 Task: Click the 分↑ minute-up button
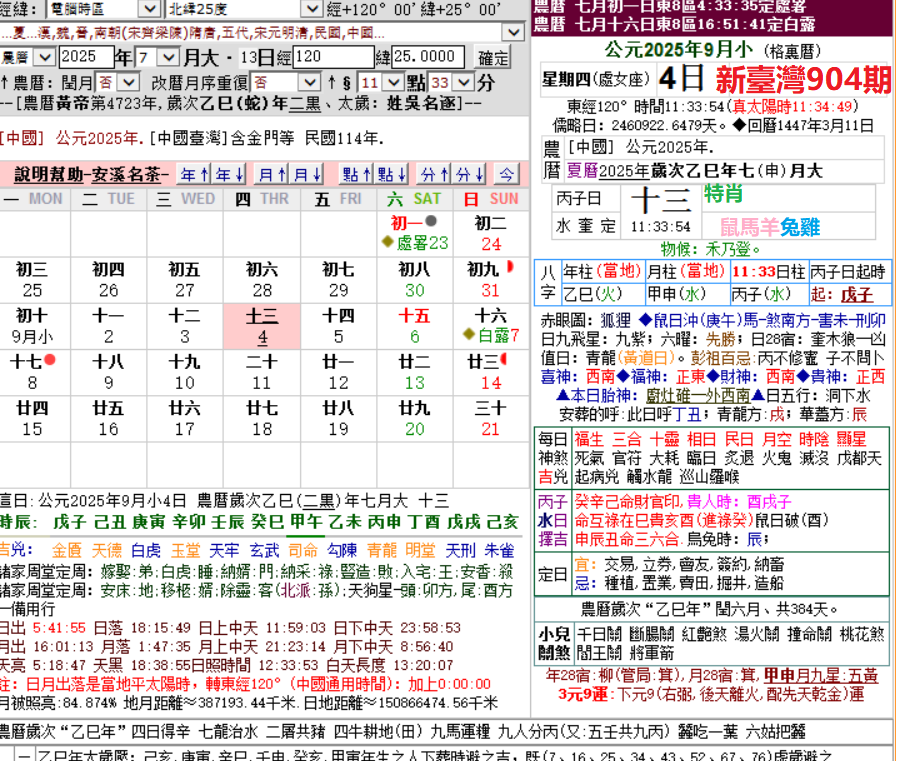[433, 174]
